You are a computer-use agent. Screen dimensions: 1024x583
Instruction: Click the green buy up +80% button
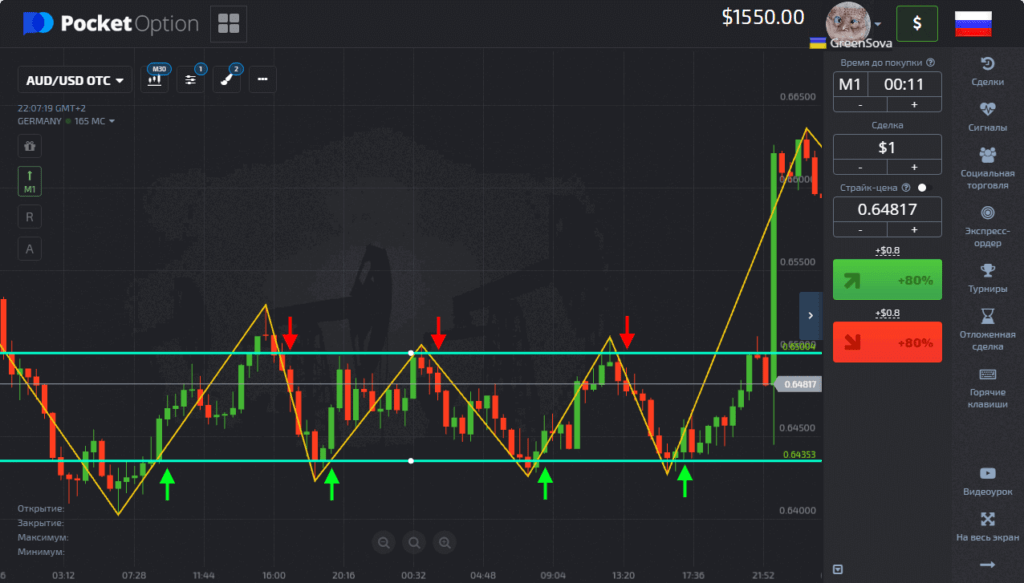[x=887, y=281]
